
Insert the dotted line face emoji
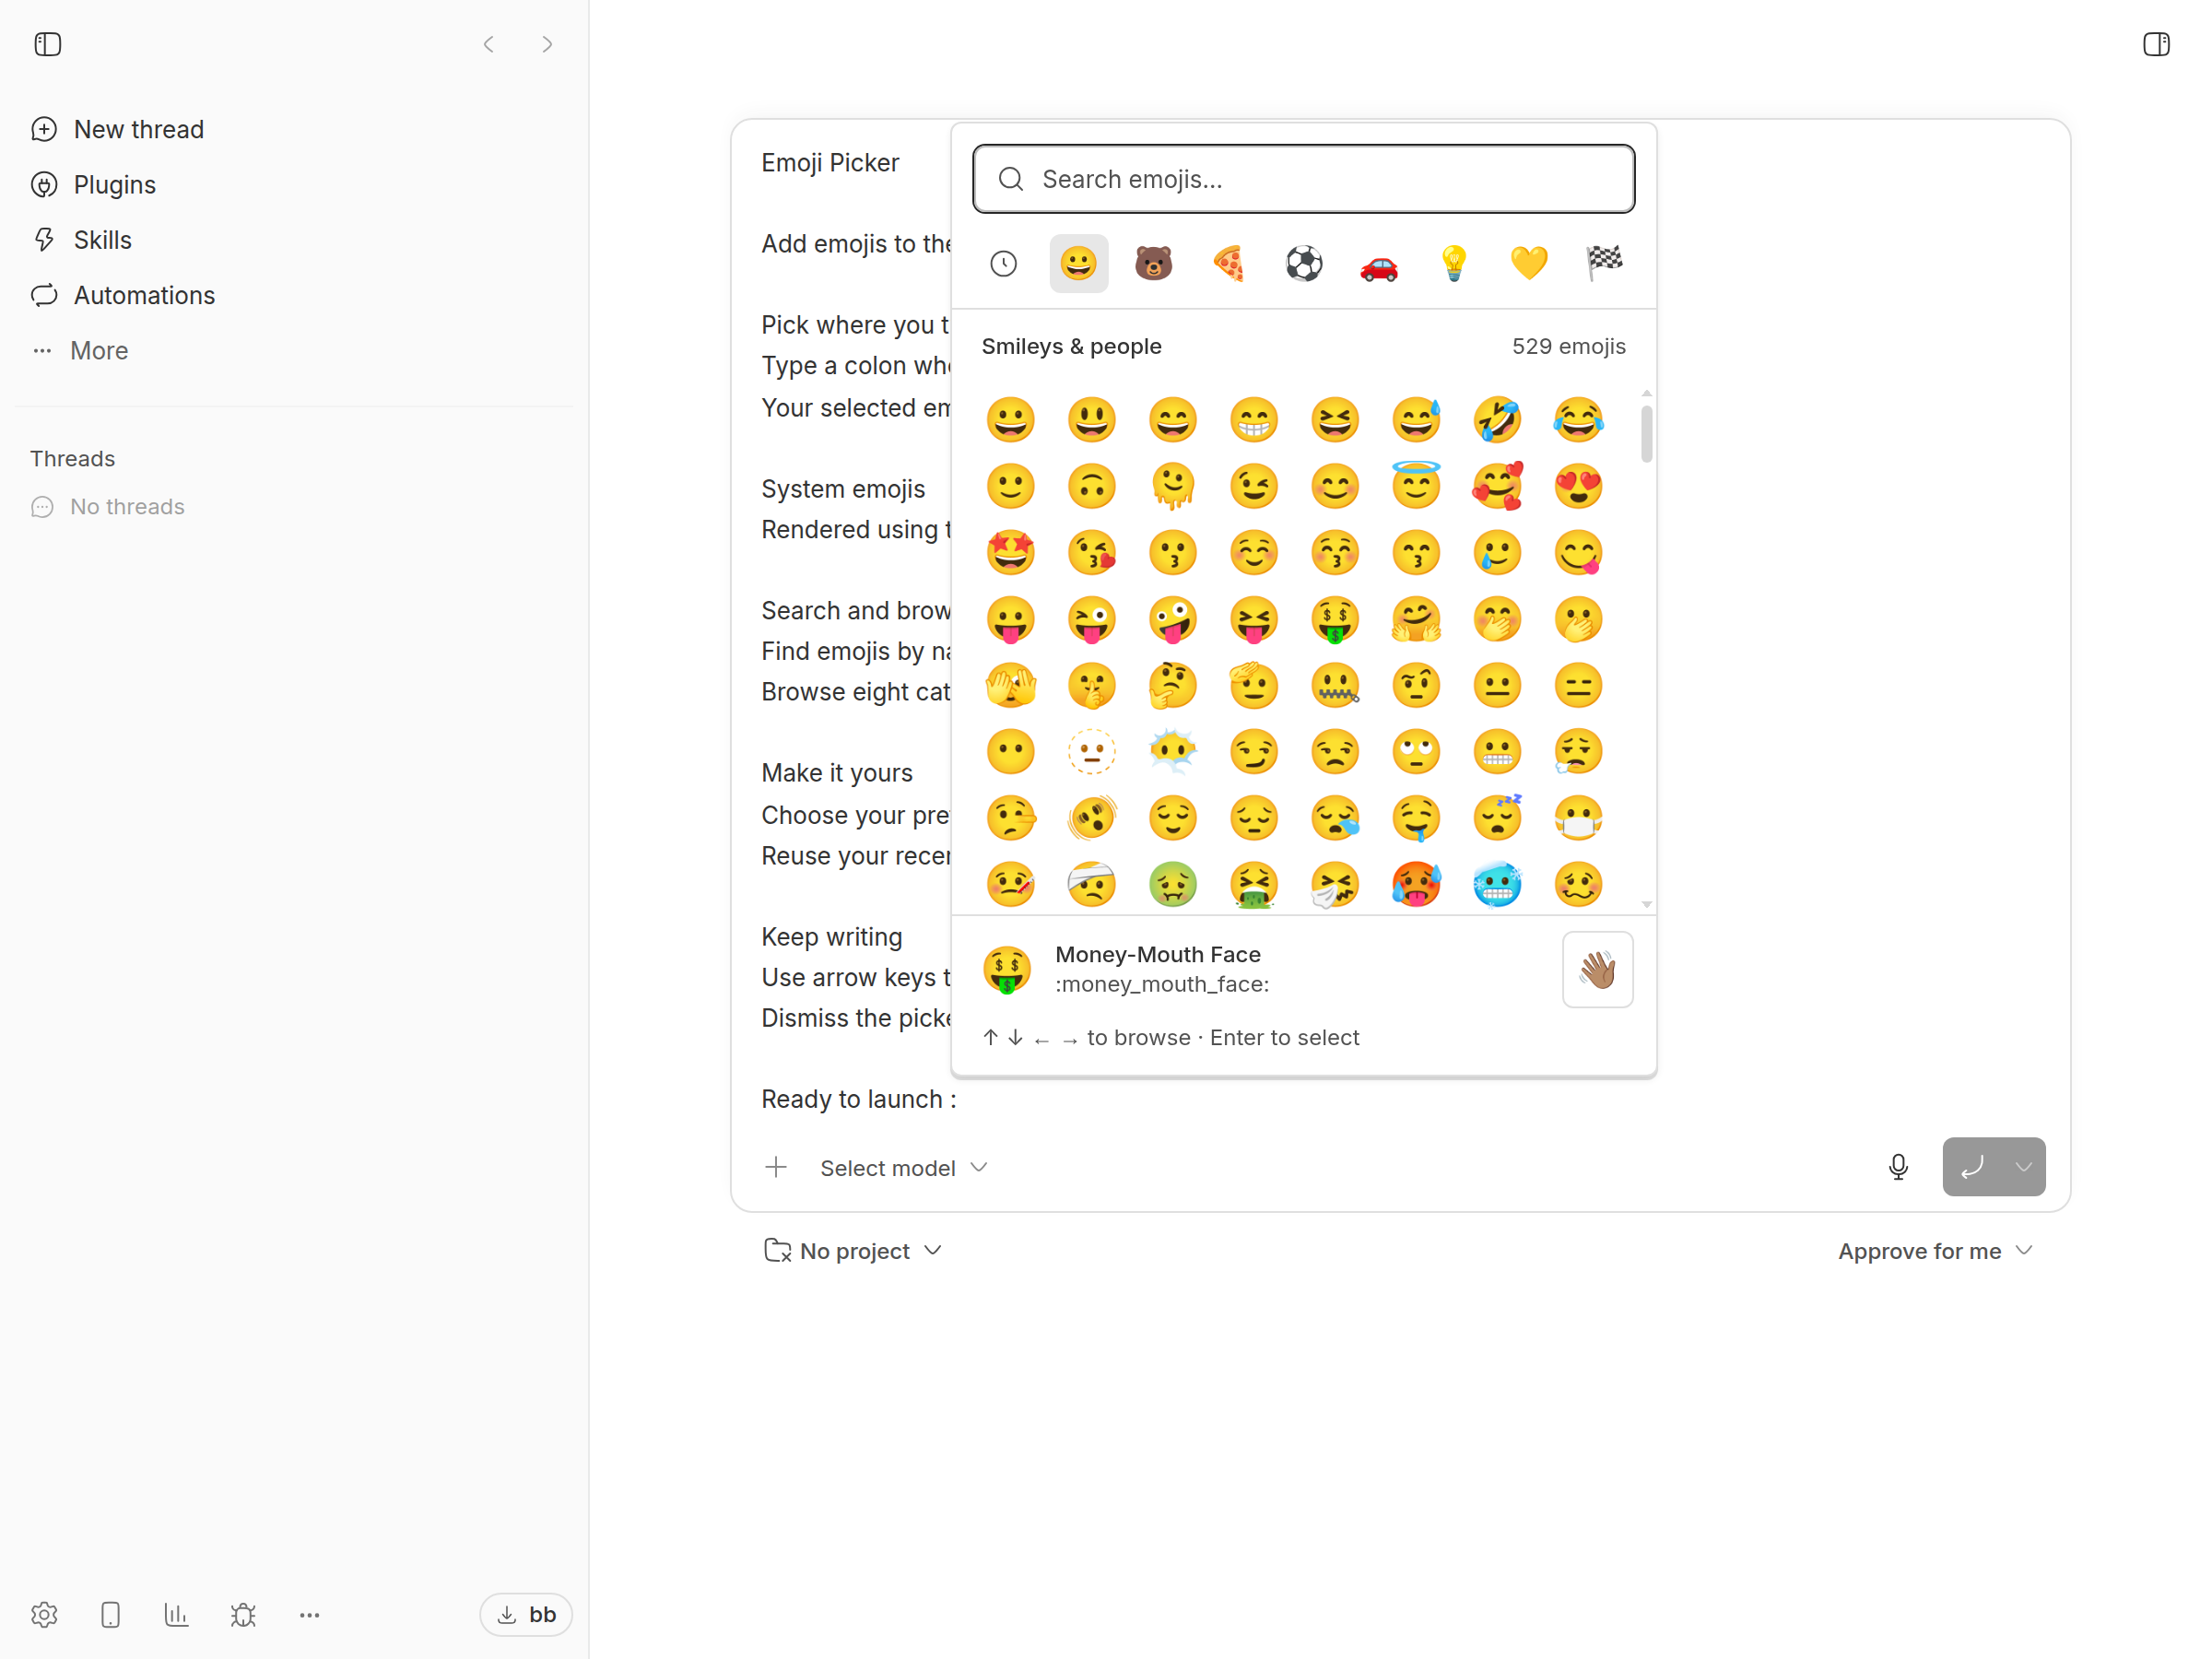coord(1091,751)
